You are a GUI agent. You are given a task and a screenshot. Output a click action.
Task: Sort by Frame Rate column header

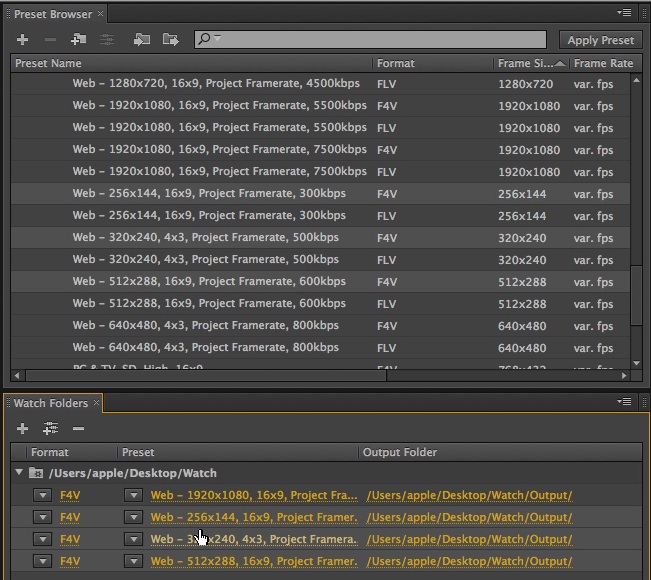click(605, 63)
